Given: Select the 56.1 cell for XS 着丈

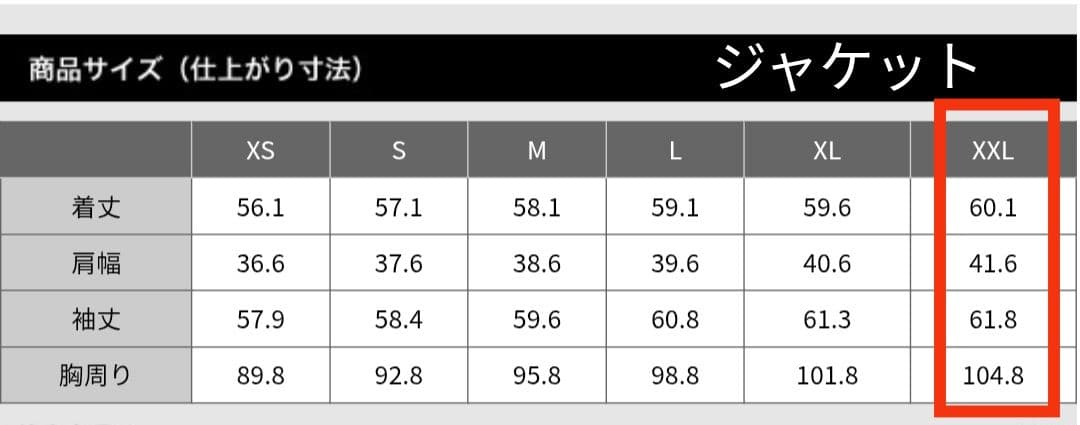Looking at the screenshot, I should [x=260, y=207].
